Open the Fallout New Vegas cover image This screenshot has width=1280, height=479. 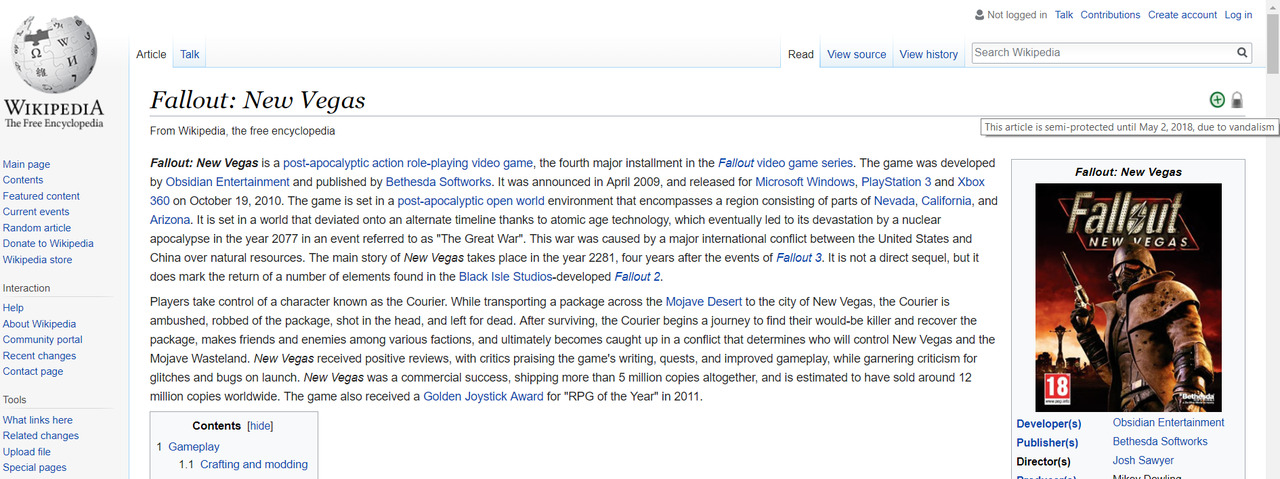(x=1128, y=297)
